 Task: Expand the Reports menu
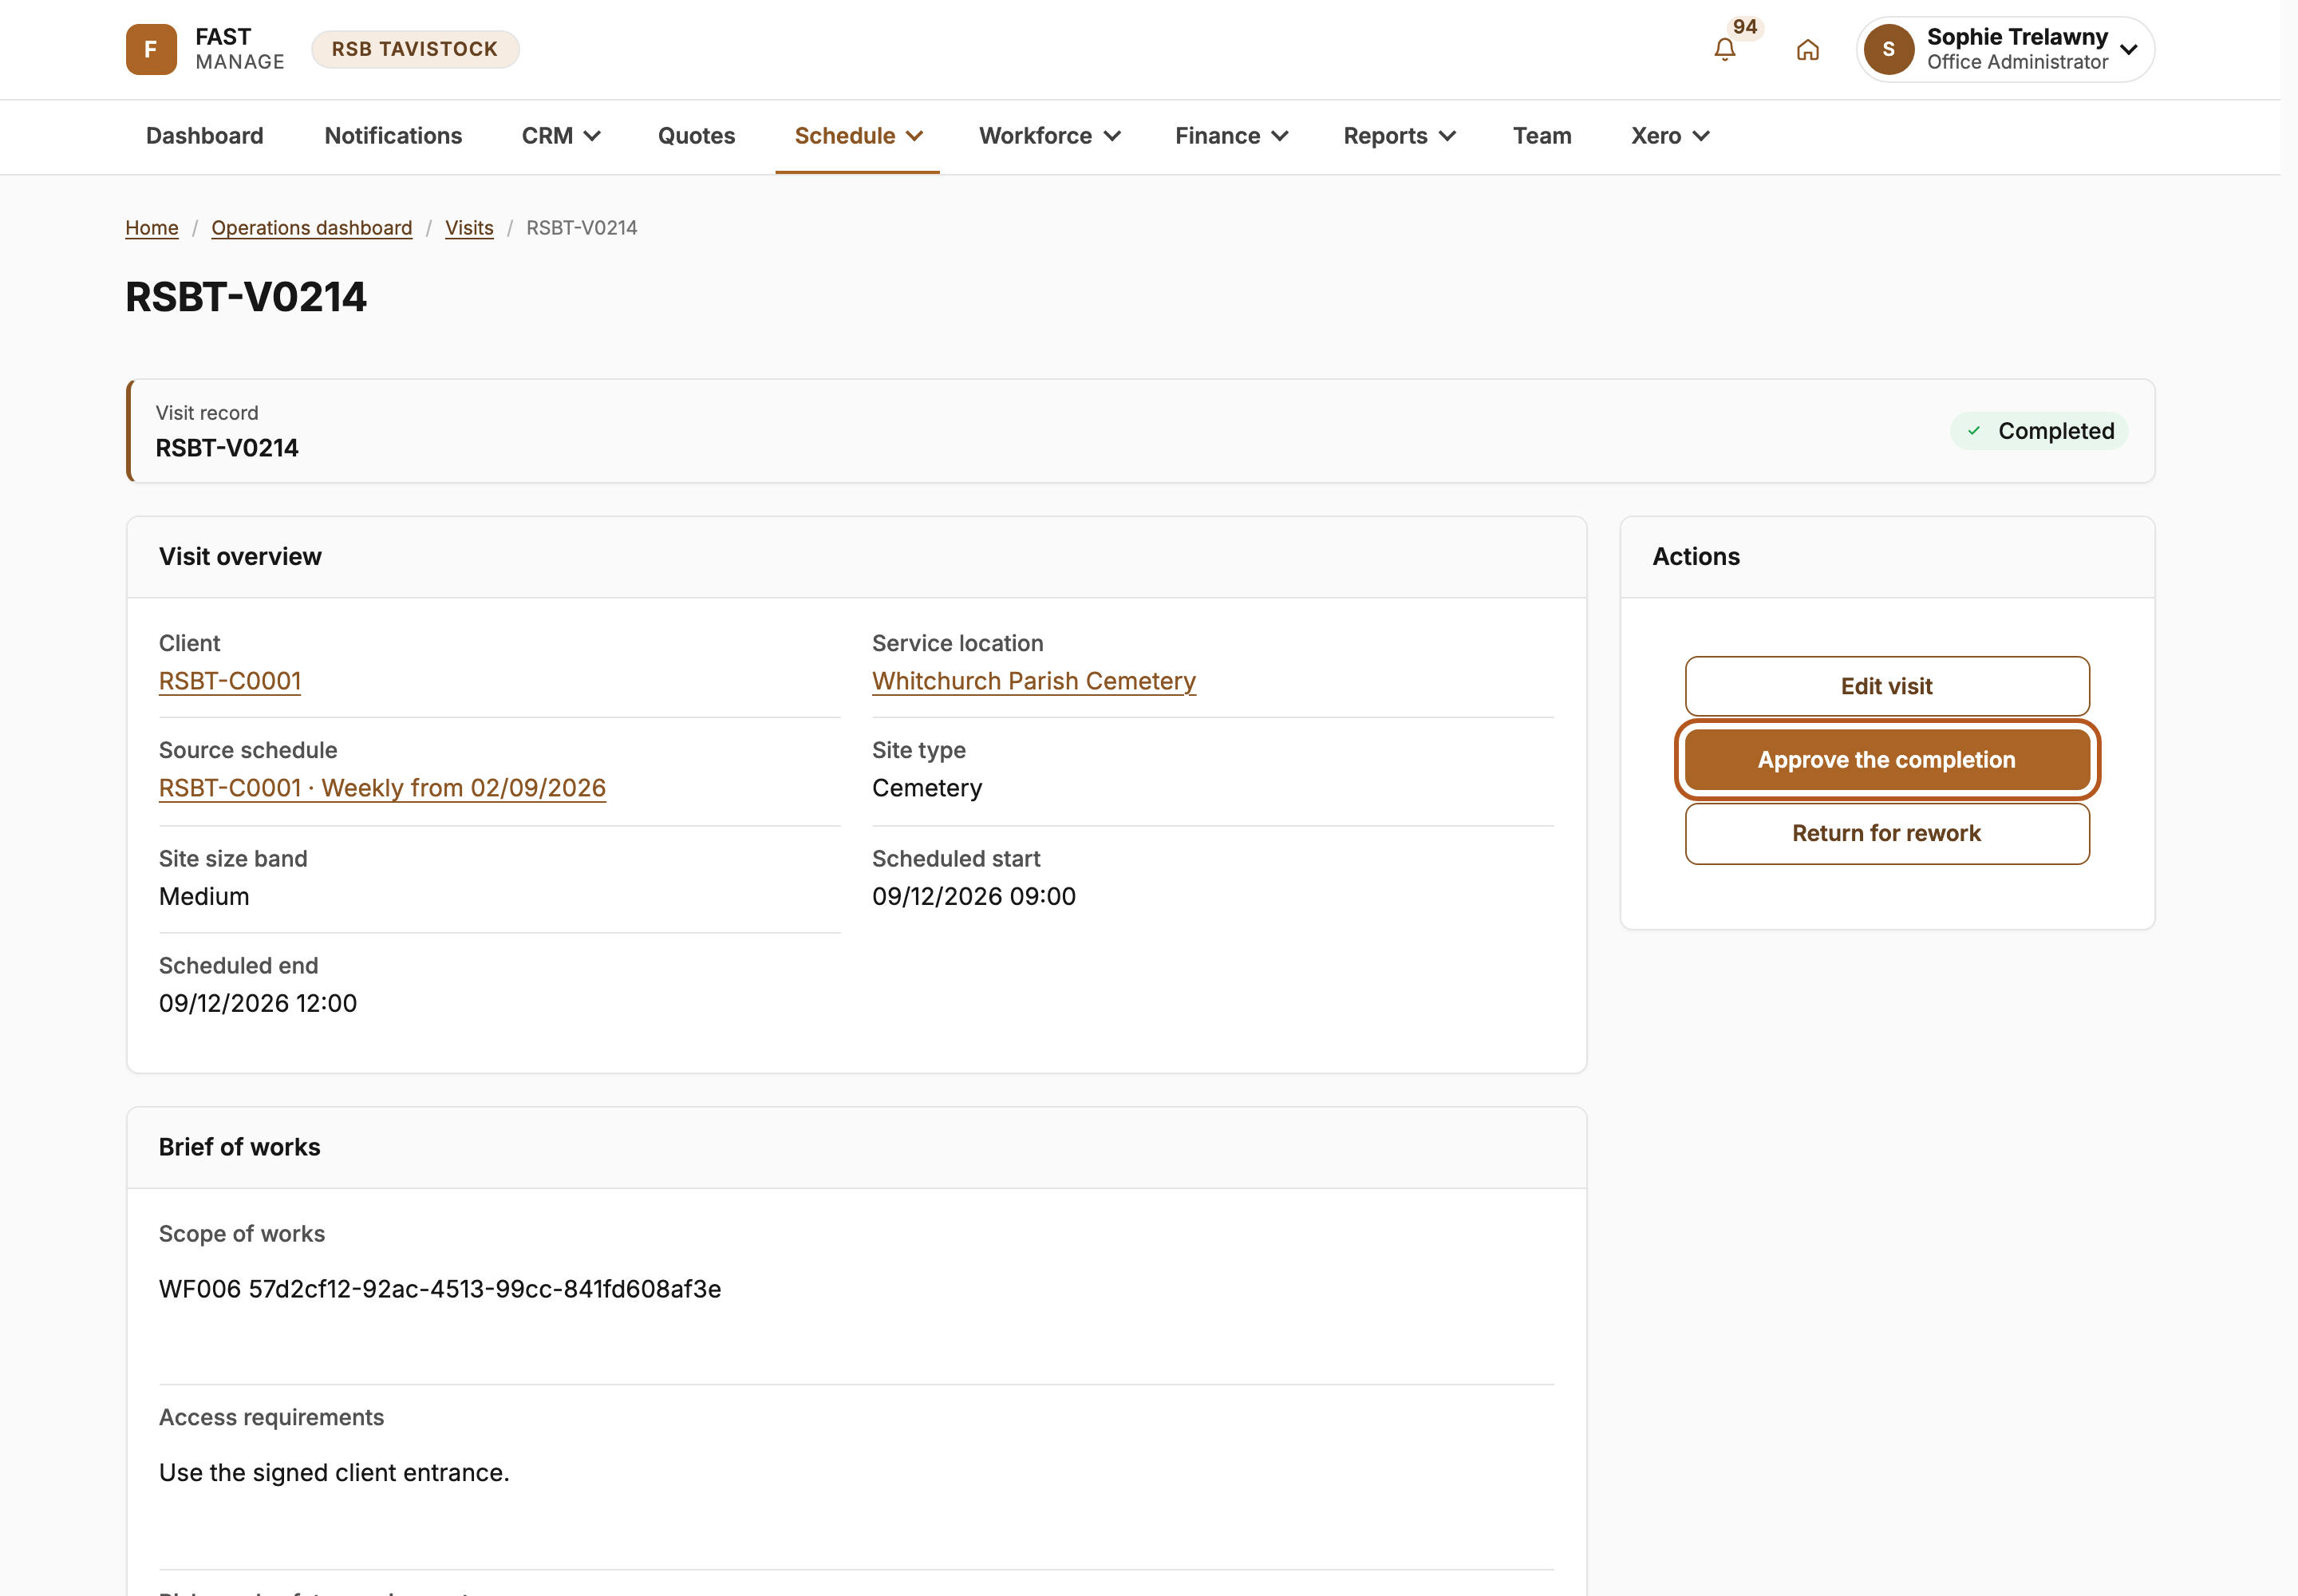[1399, 136]
